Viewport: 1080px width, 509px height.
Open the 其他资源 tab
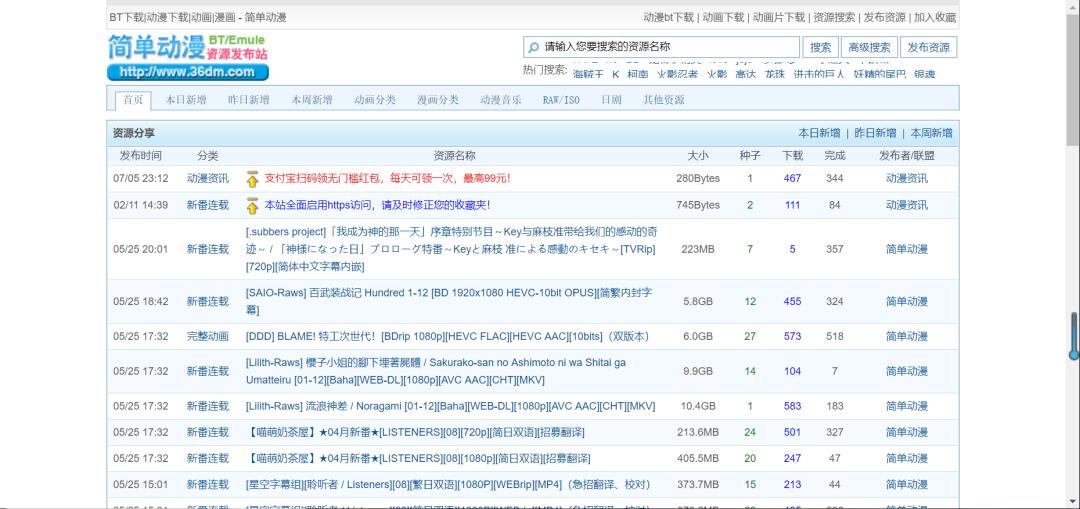point(664,100)
